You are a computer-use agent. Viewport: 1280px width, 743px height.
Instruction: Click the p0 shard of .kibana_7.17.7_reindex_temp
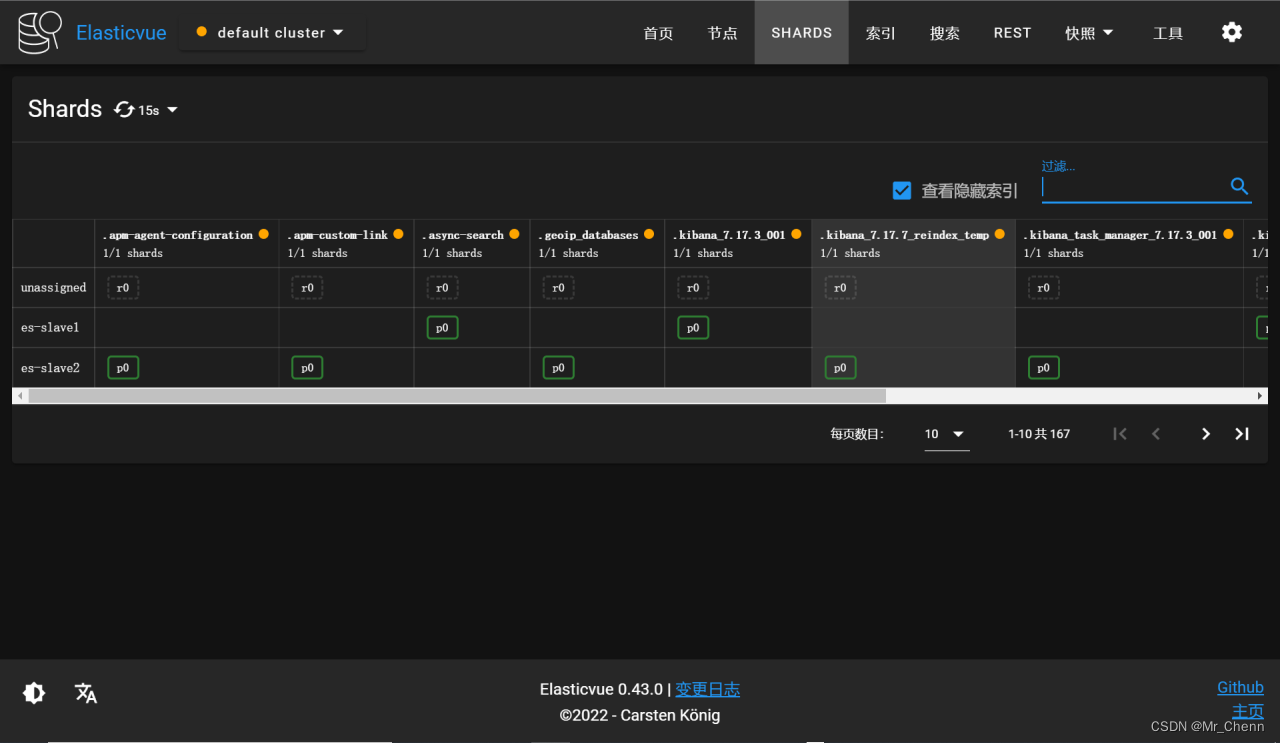[x=840, y=368]
